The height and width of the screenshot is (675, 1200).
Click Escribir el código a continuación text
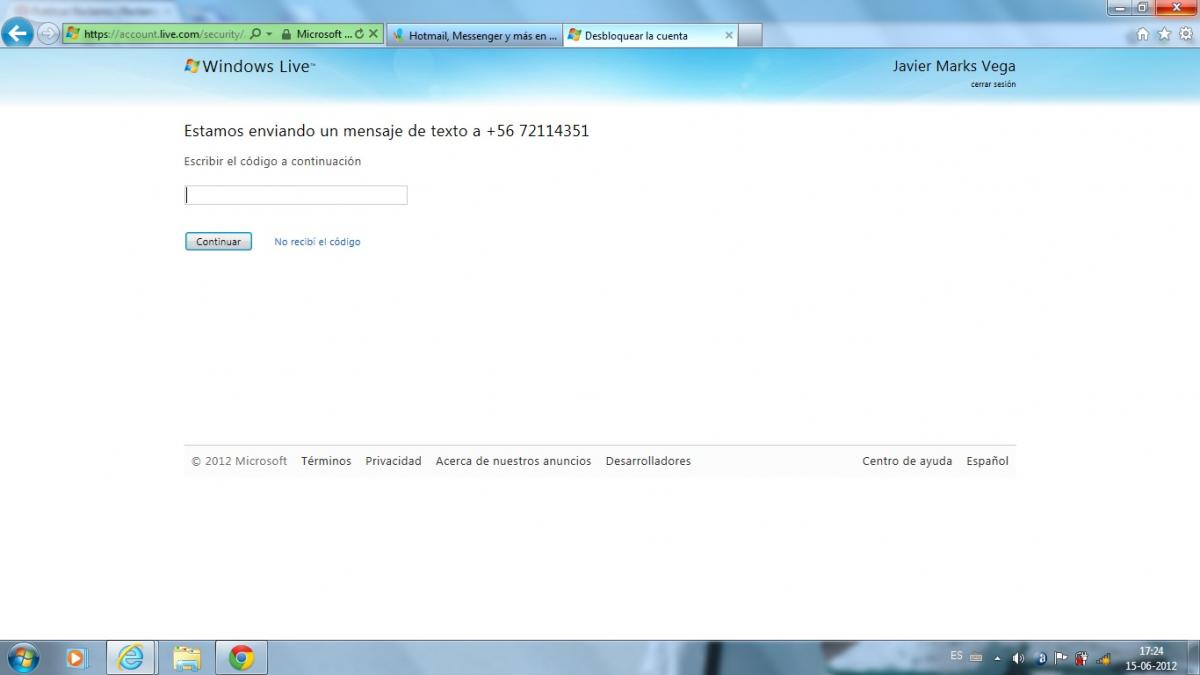pyautogui.click(x=272, y=161)
